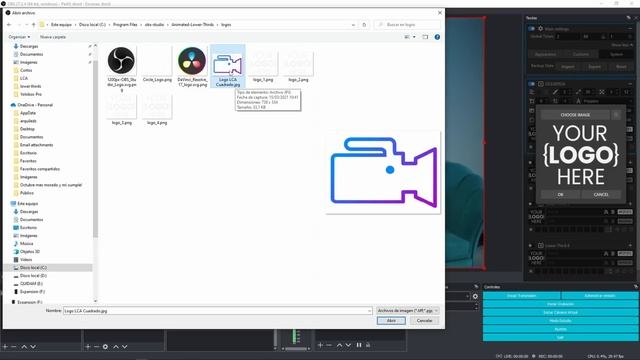
Task: Go up one folder level arrow
Action: pos(33,24)
